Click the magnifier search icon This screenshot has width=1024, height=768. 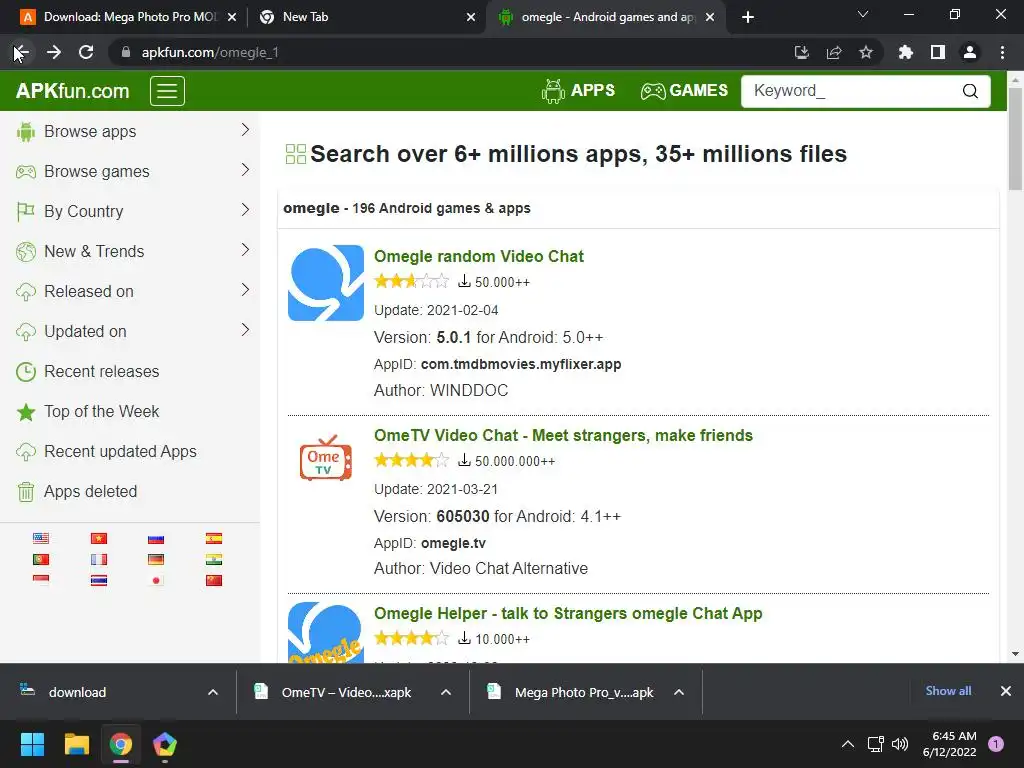970,91
